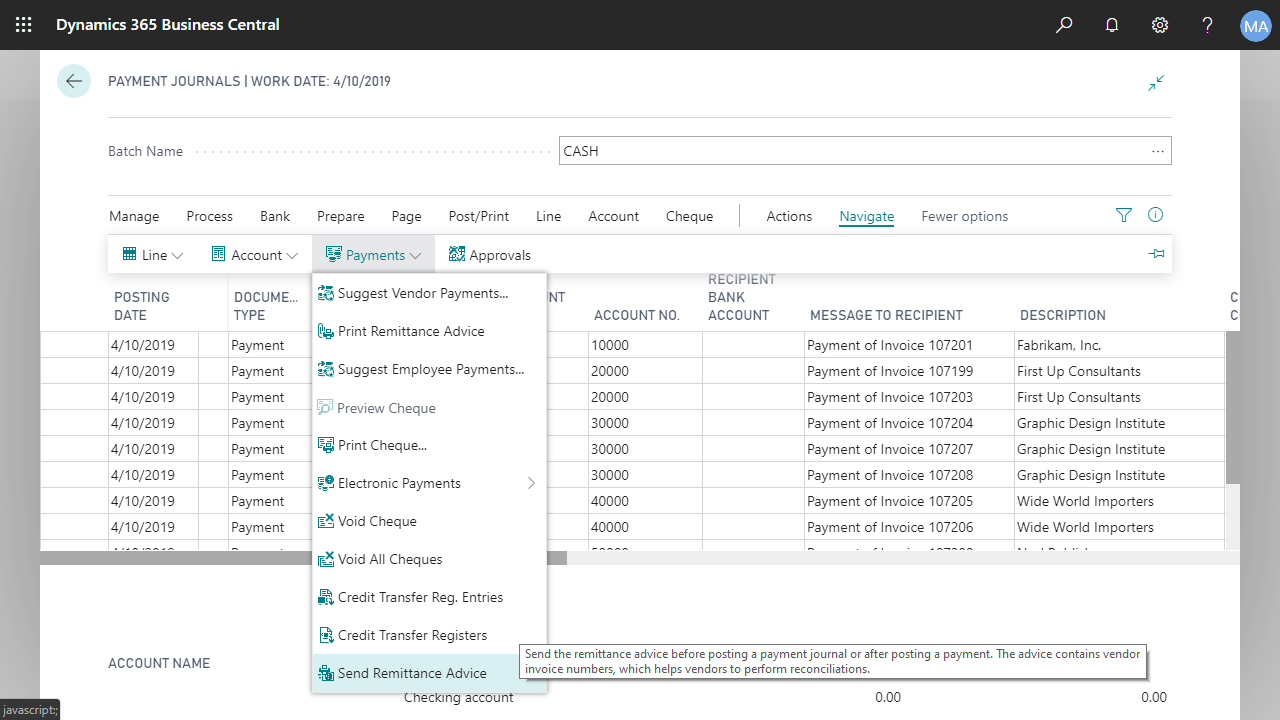Go back with the arrow button
The width and height of the screenshot is (1280, 720).
click(74, 81)
